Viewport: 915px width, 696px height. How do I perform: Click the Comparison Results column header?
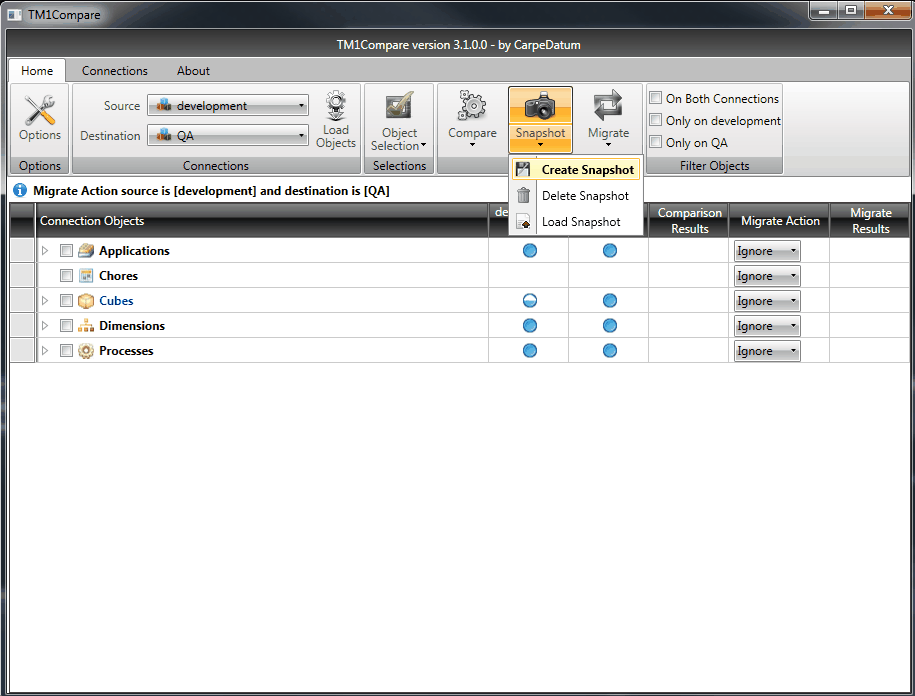tap(689, 221)
